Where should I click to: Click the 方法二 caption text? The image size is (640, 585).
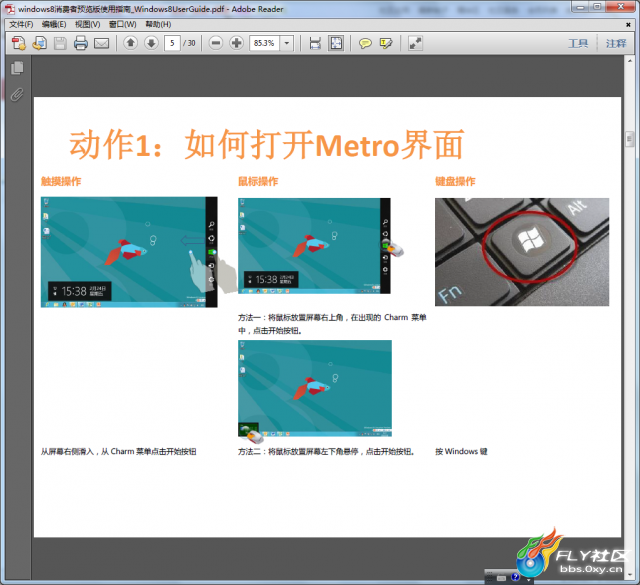pyautogui.click(x=327, y=452)
